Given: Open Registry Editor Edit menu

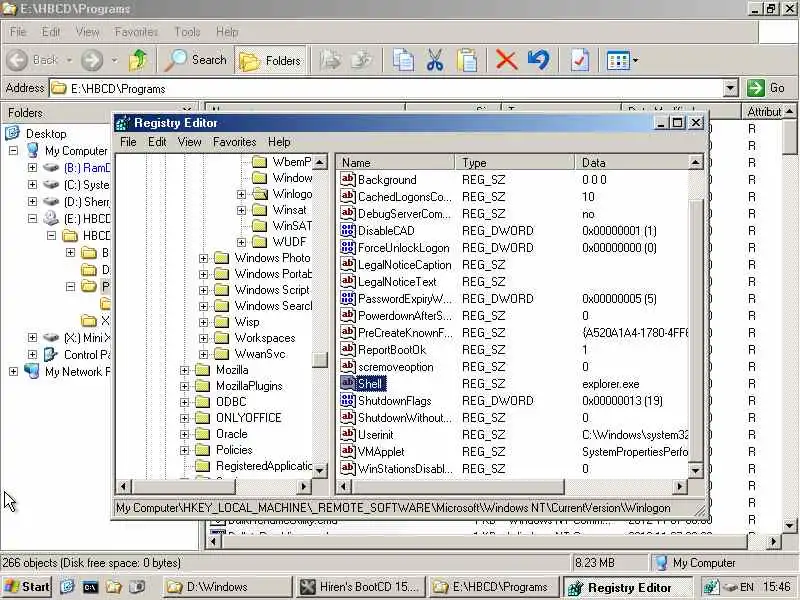Looking at the screenshot, I should coord(157,142).
